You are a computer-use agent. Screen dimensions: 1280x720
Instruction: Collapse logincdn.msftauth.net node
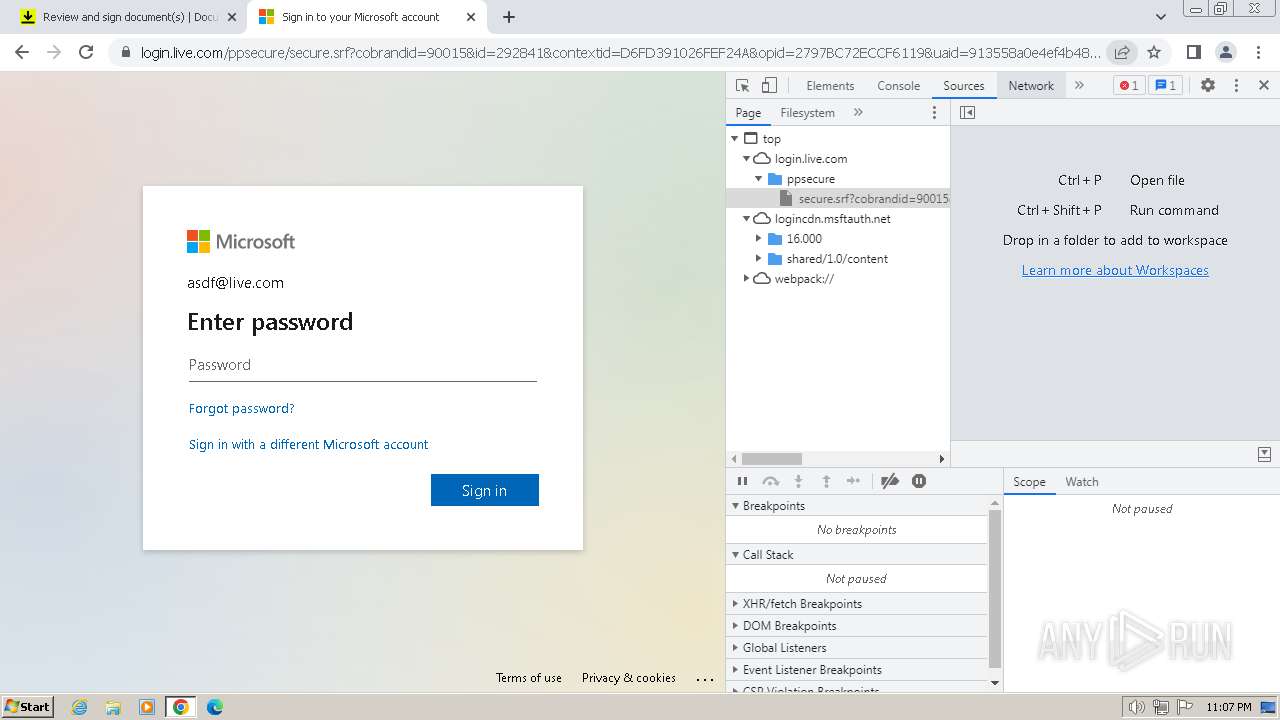[x=746, y=219]
